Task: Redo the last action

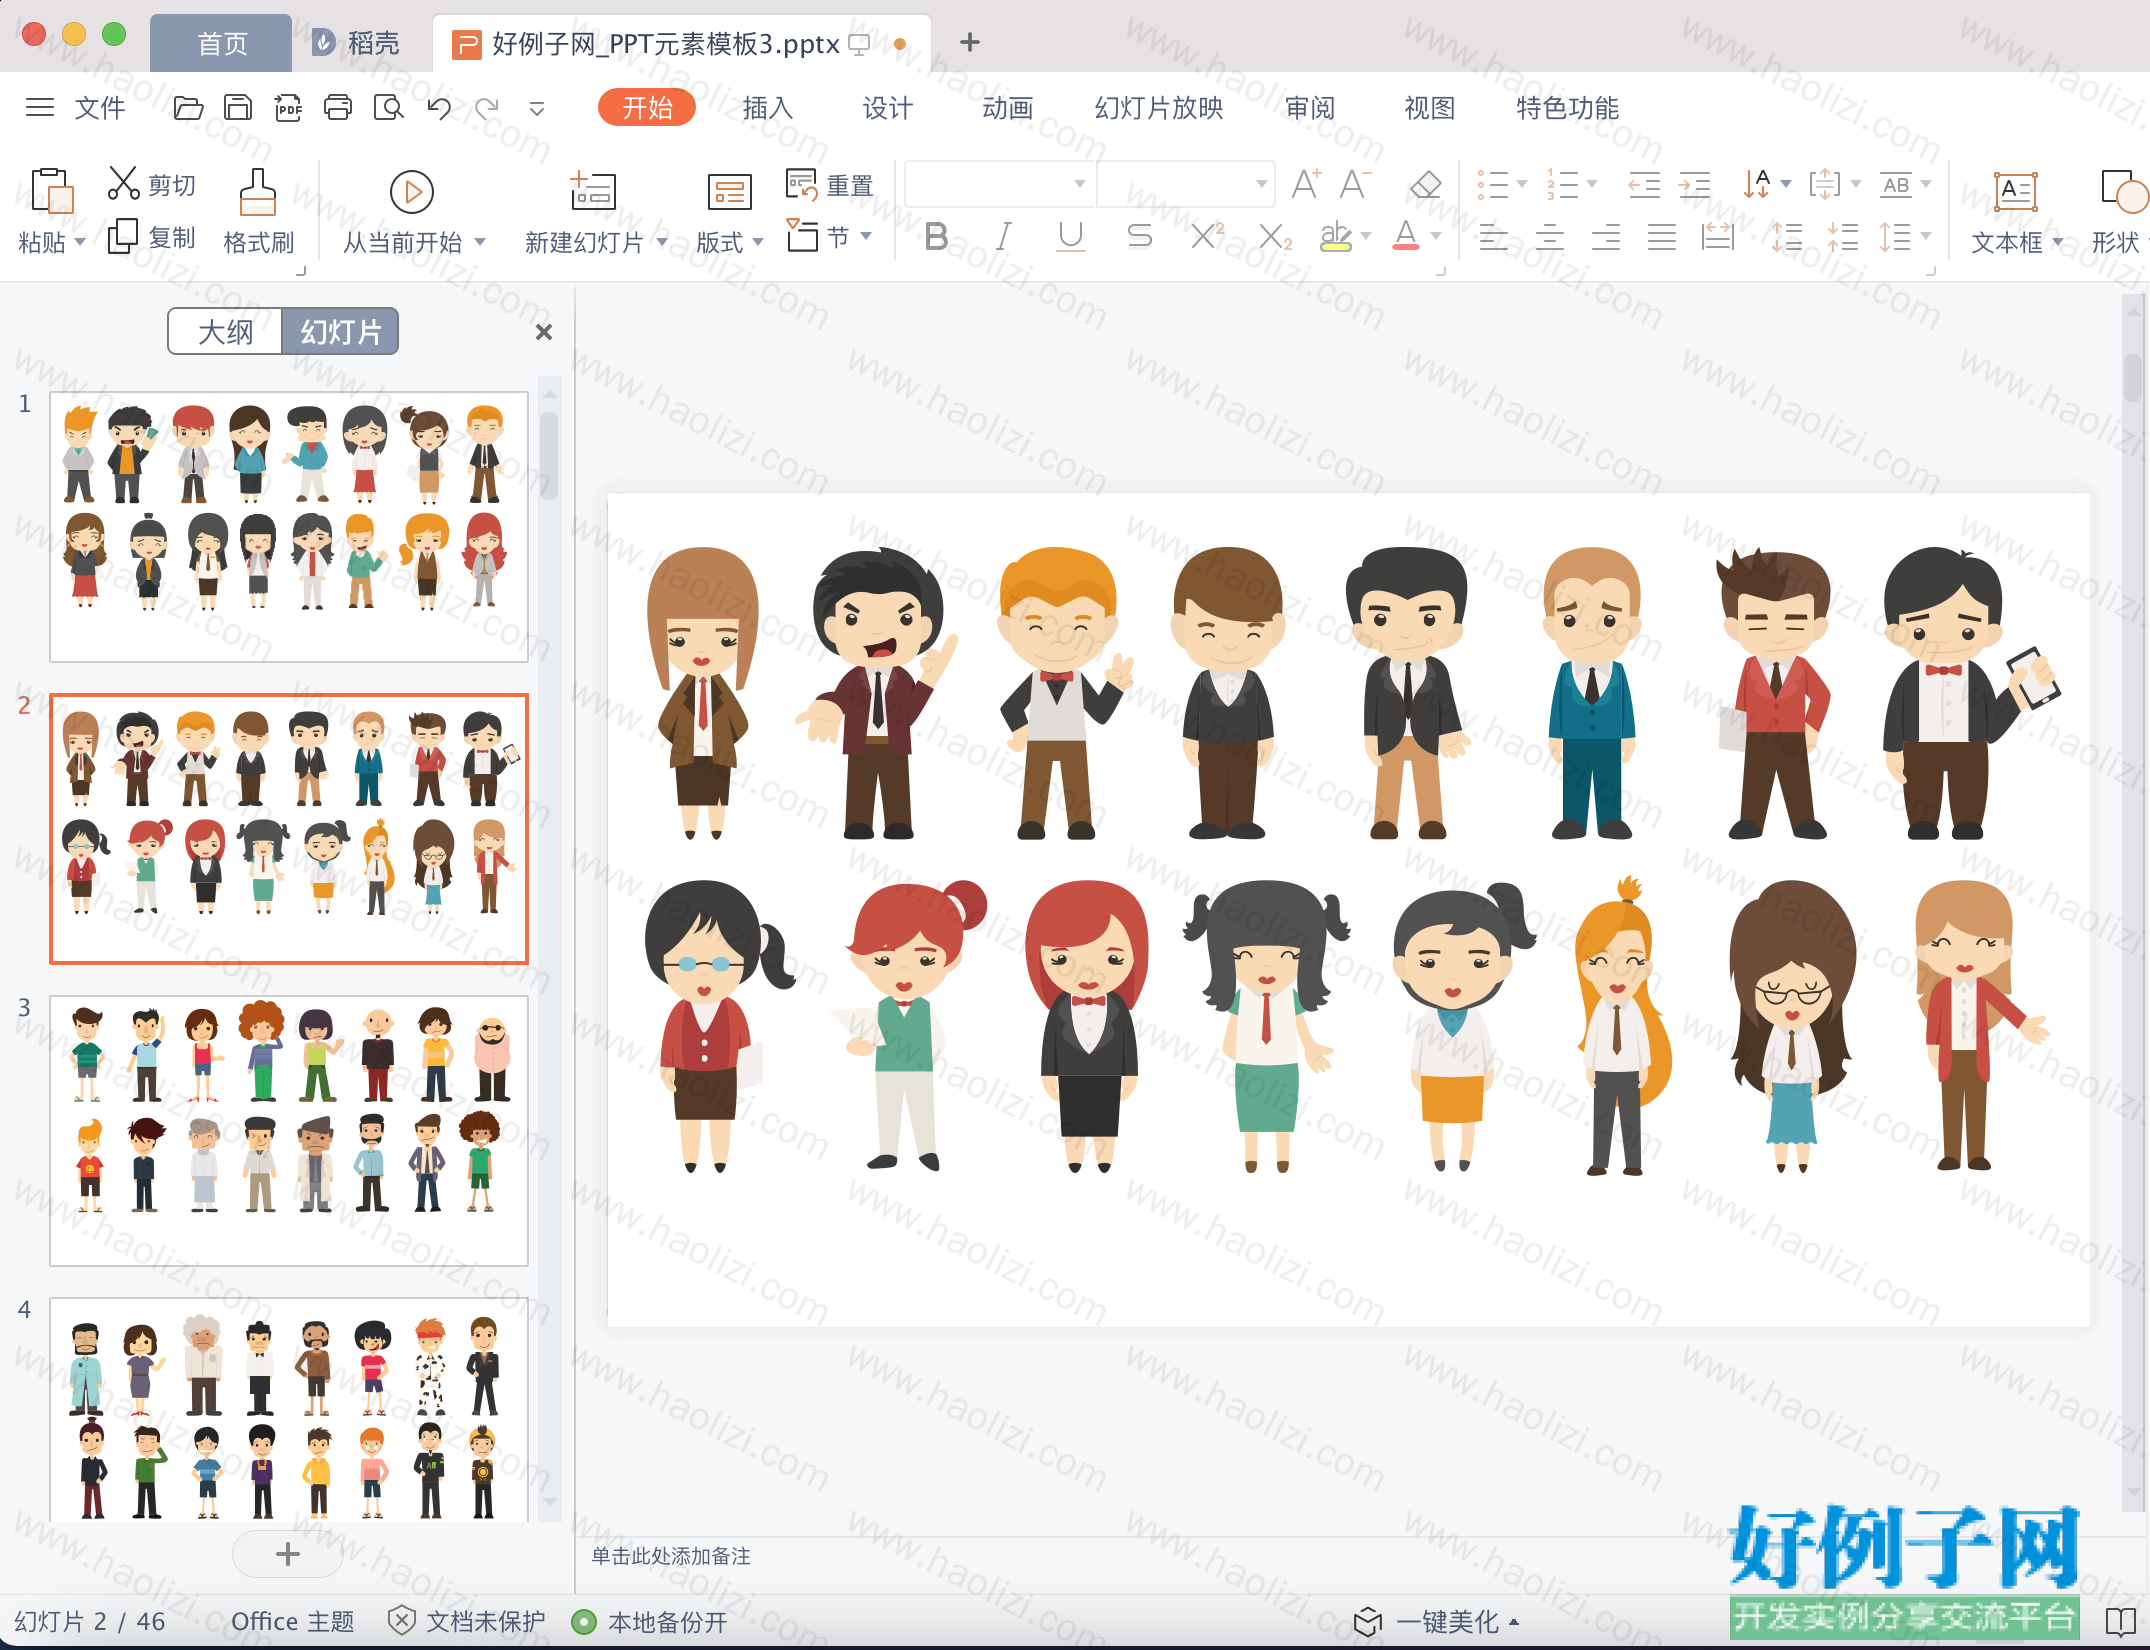Action: [x=487, y=107]
